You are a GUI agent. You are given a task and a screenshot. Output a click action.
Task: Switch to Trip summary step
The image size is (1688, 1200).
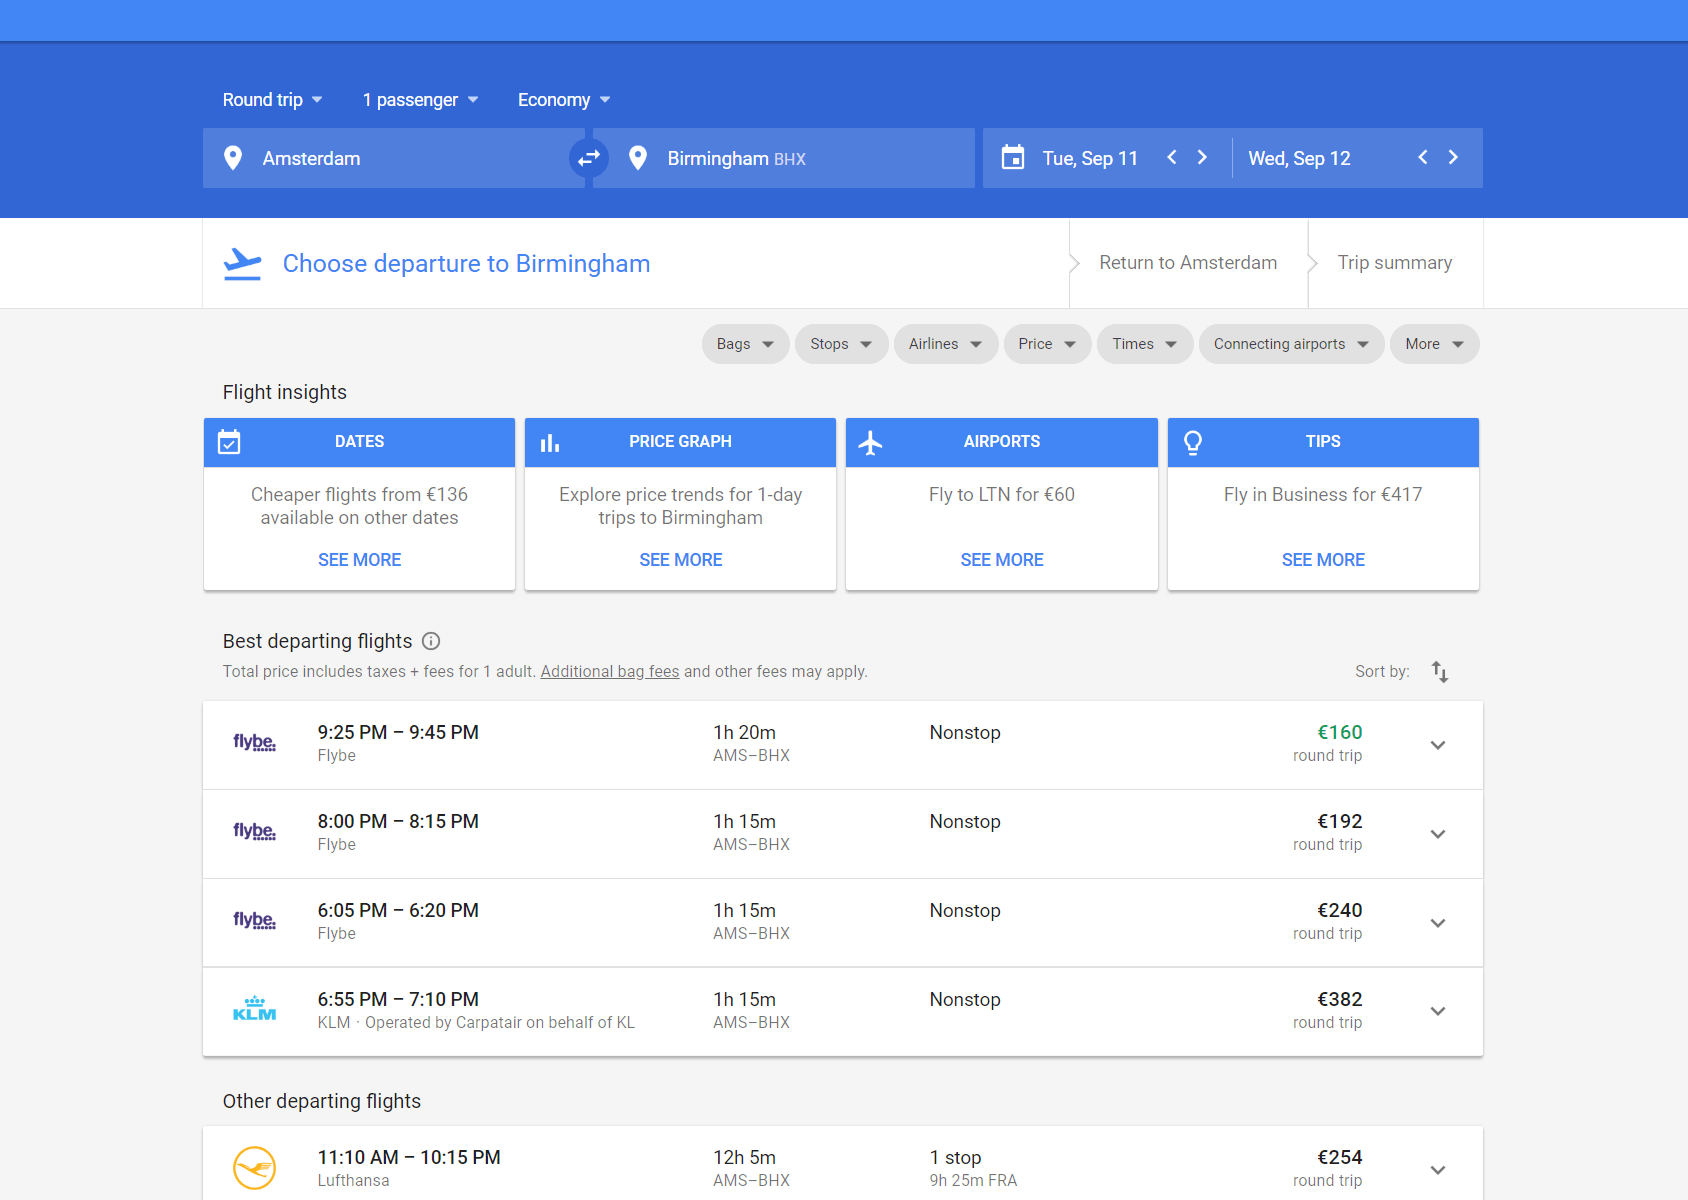(x=1394, y=263)
